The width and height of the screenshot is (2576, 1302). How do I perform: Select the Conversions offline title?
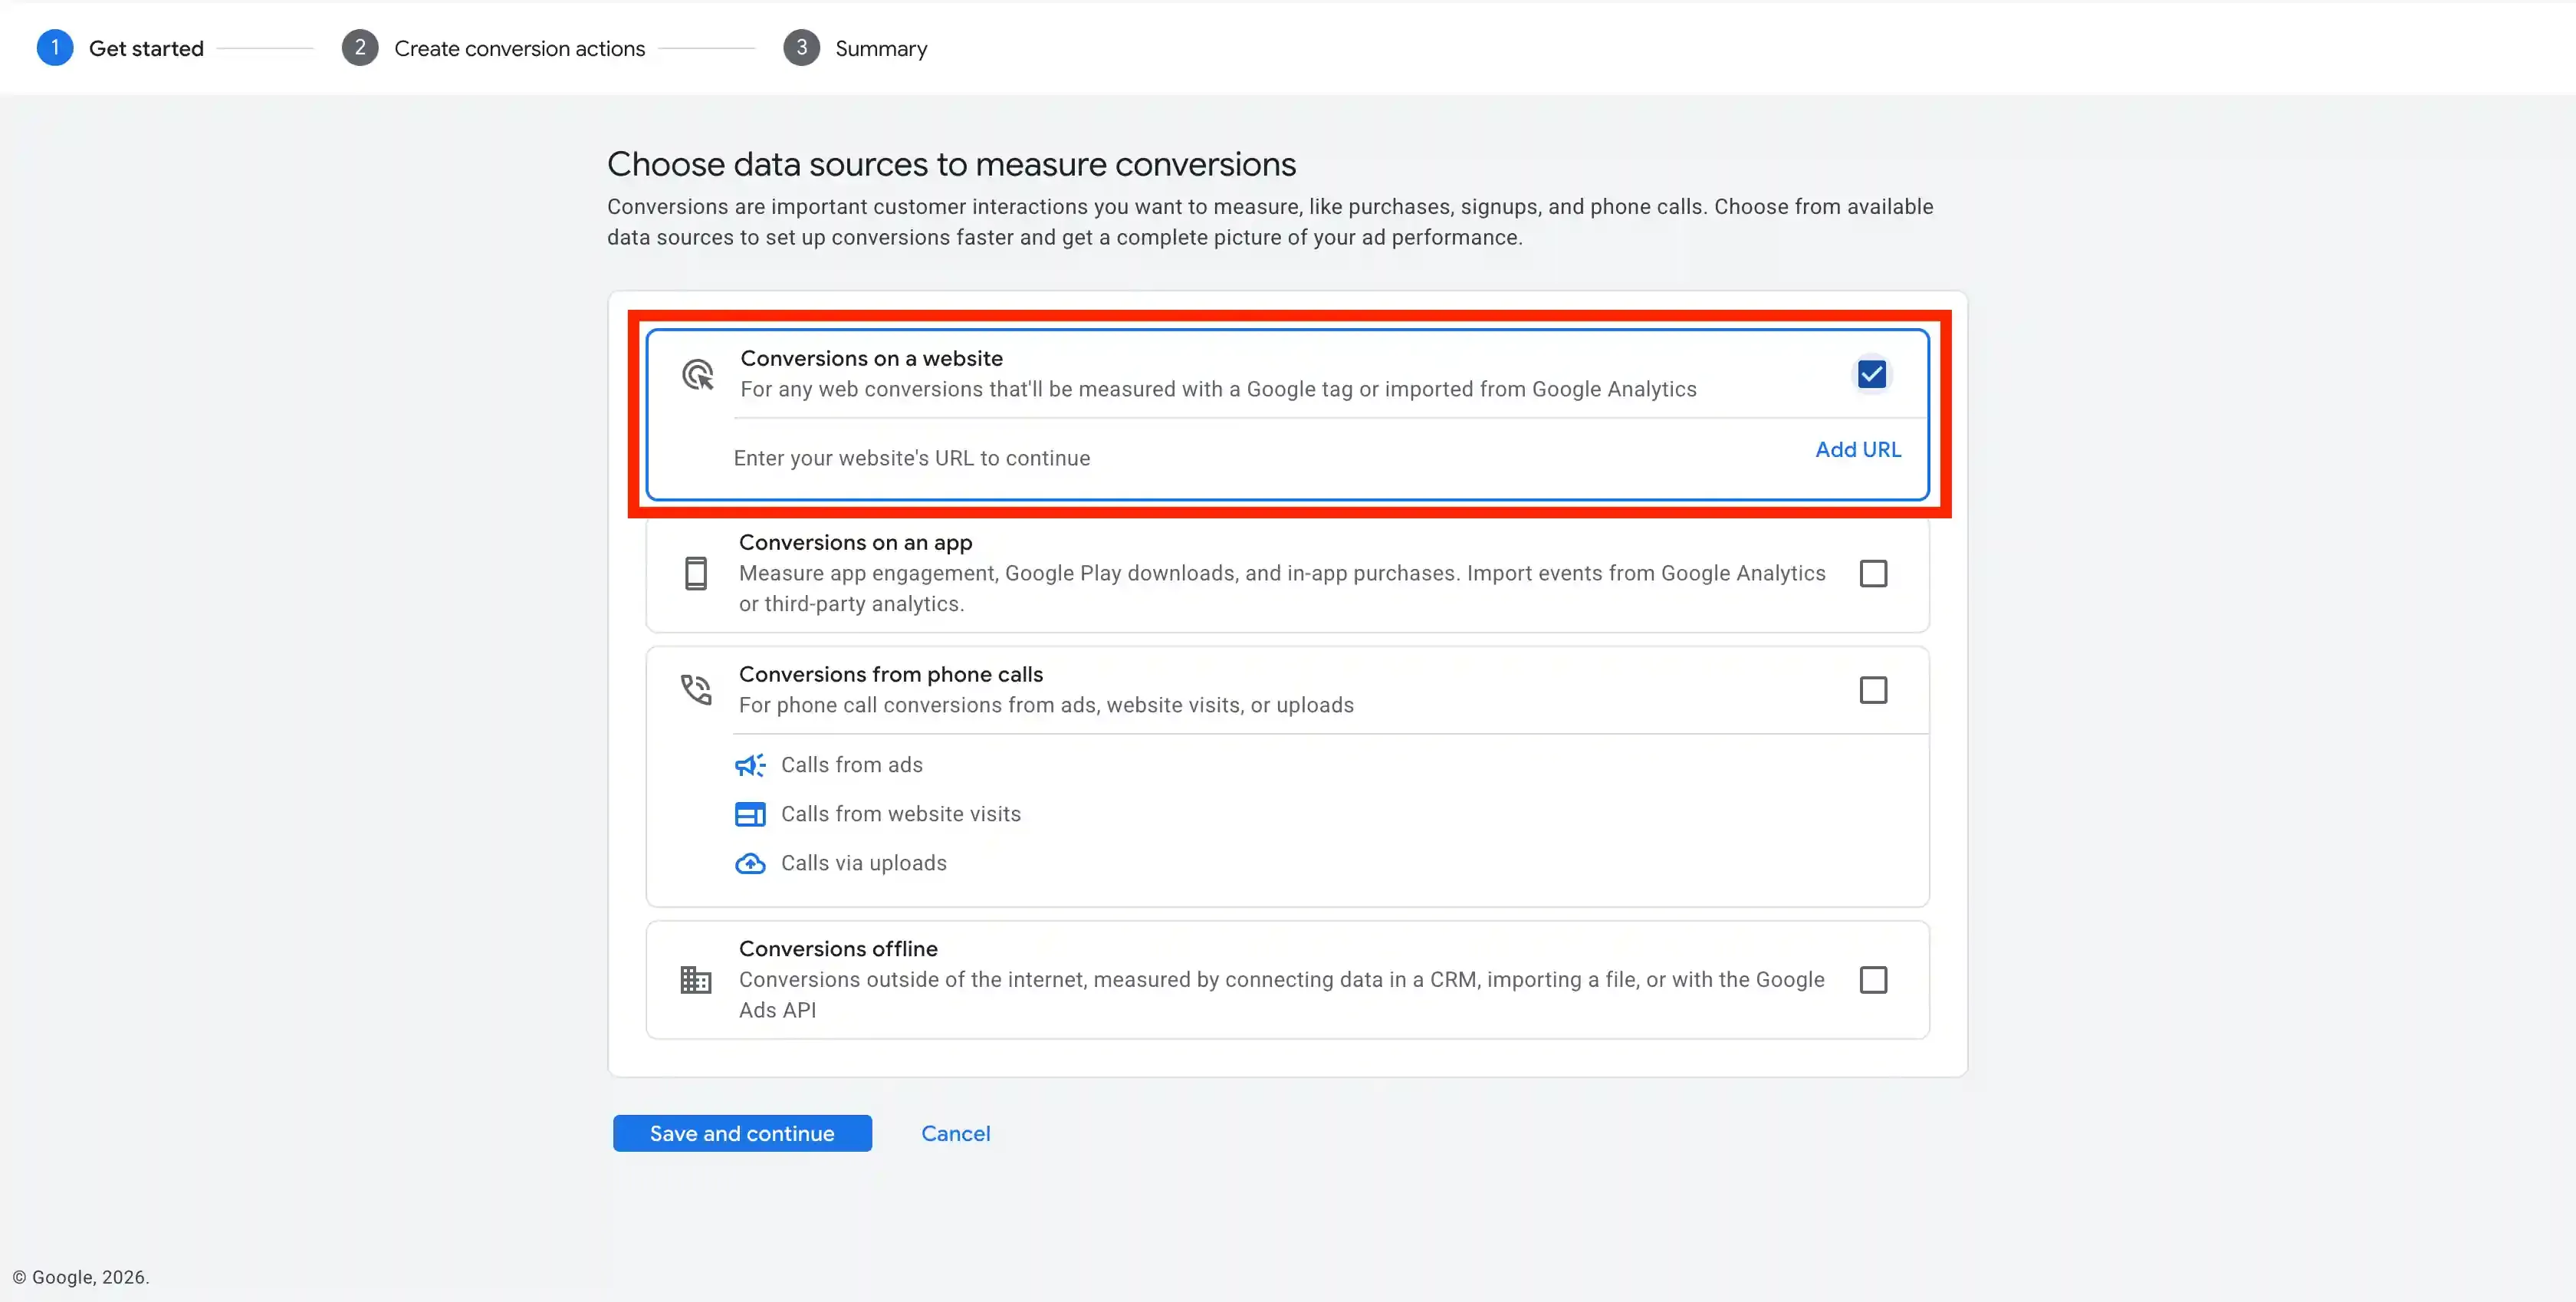pos(838,948)
